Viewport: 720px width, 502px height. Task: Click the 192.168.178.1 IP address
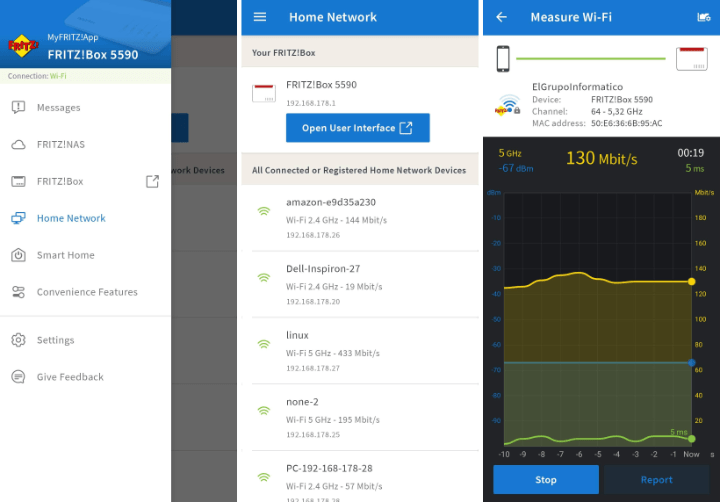311,103
